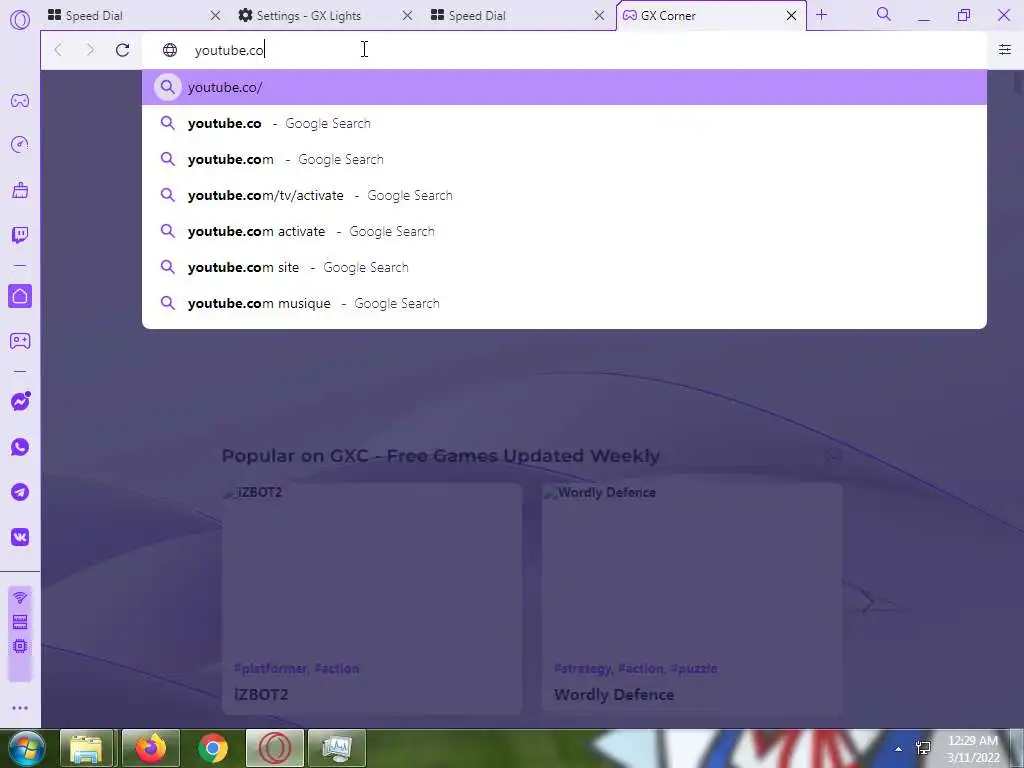Select the GX Corner tab
Viewport: 1024px width, 768px height.
(711, 16)
